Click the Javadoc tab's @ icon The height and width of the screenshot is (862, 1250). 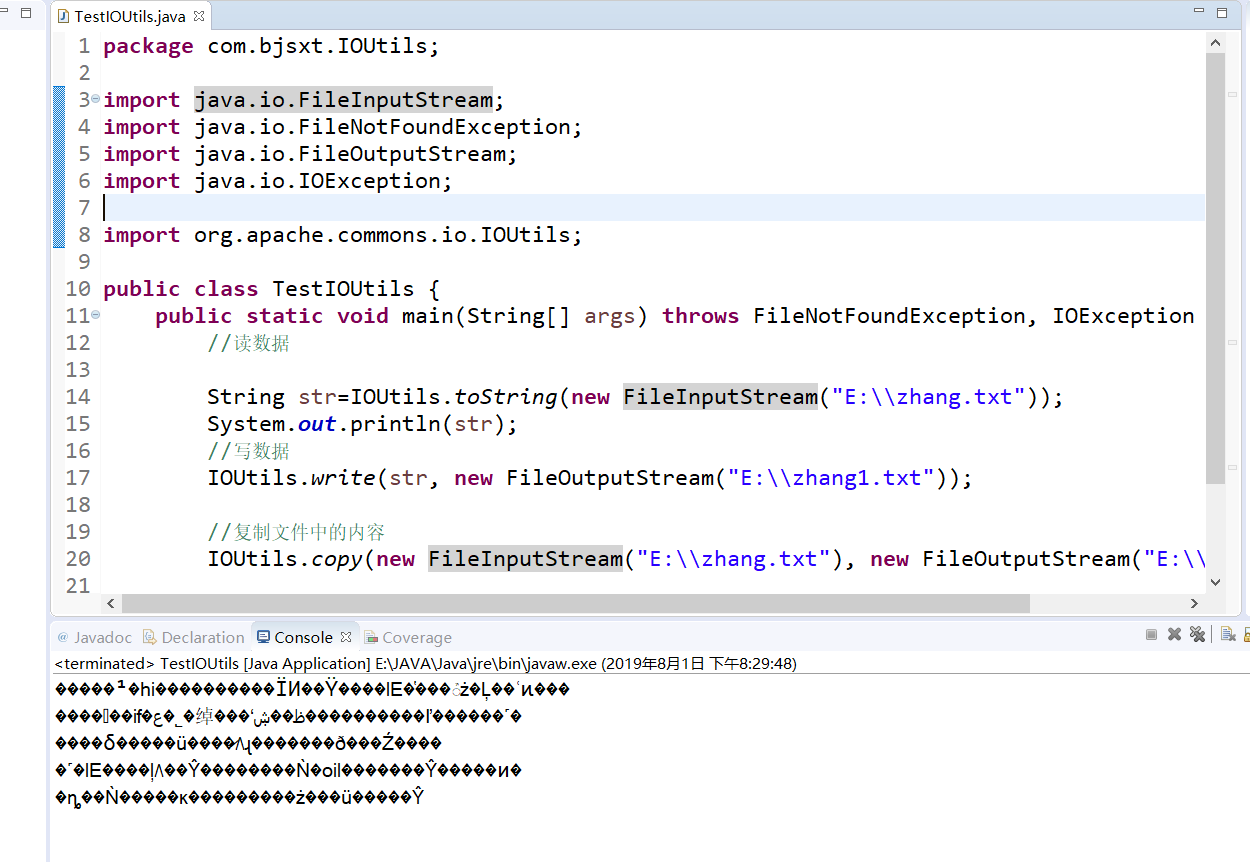(x=63, y=637)
